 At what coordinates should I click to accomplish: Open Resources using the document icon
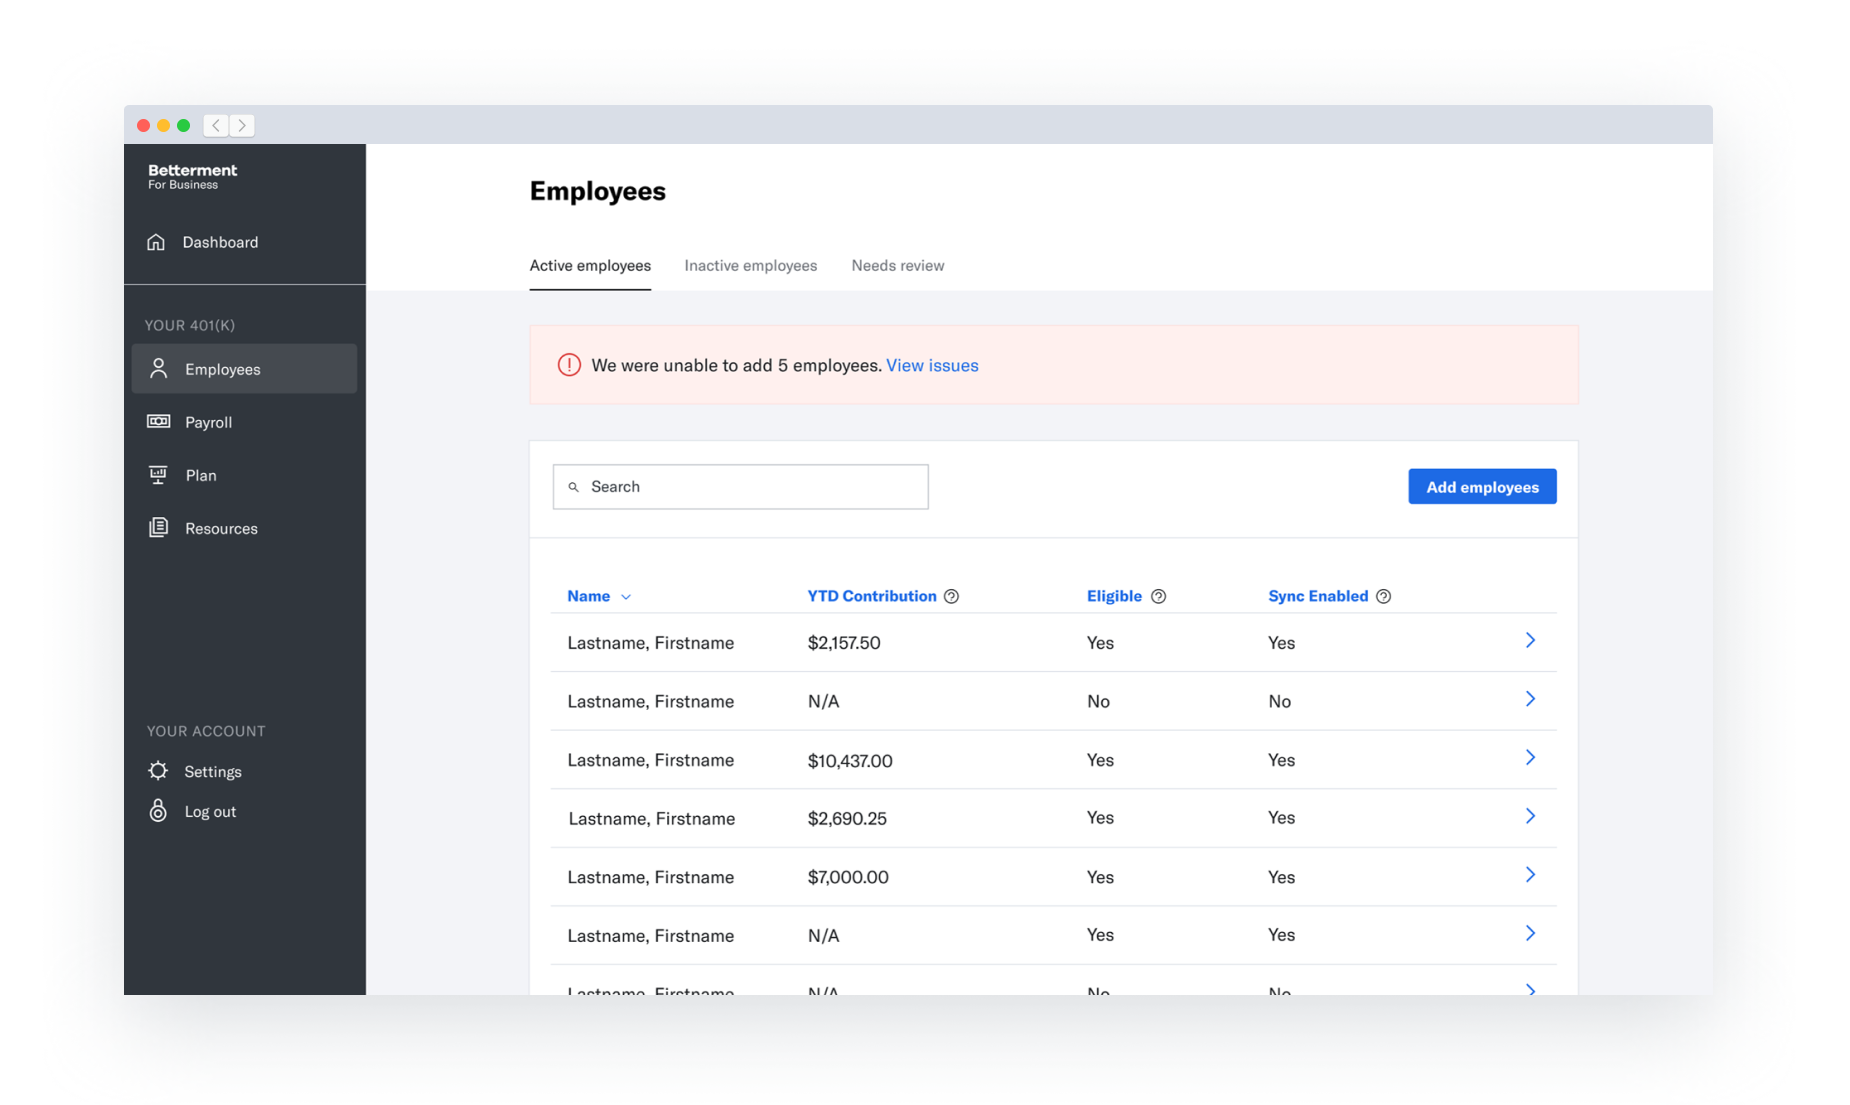pyautogui.click(x=157, y=527)
